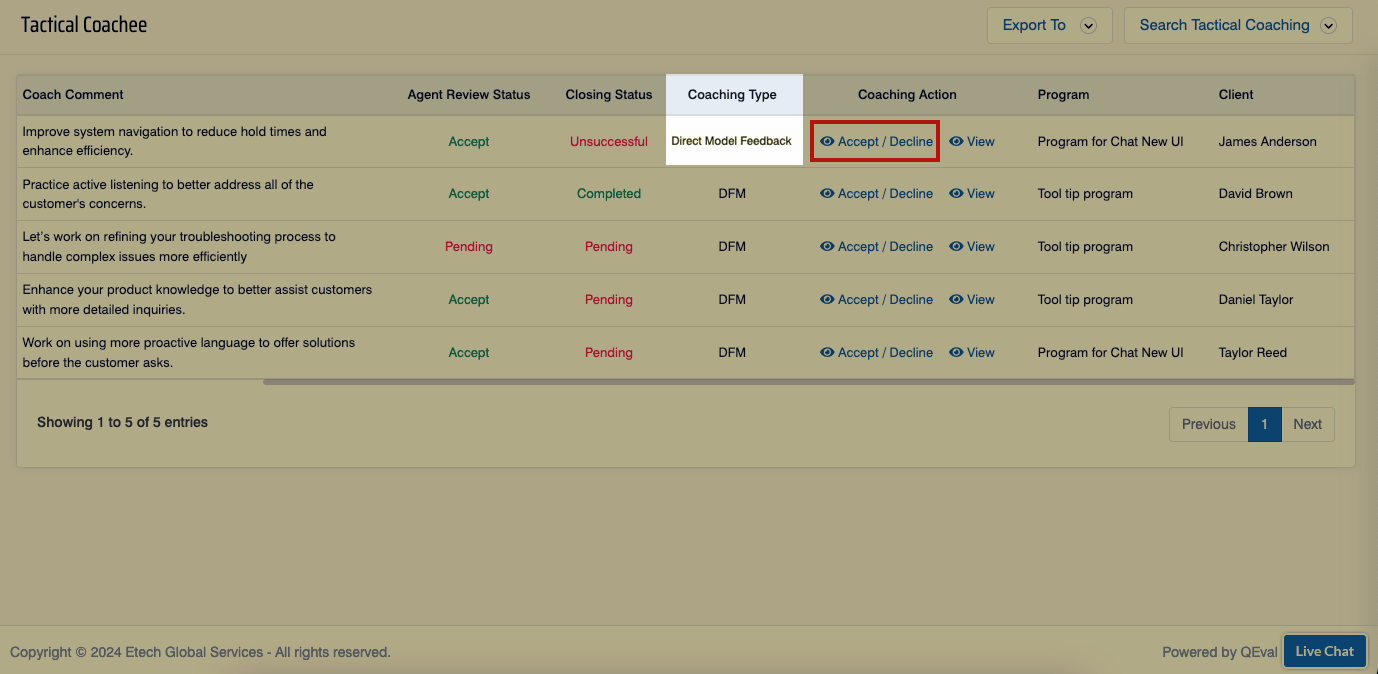Sort by Closing Status column header

(x=608, y=95)
